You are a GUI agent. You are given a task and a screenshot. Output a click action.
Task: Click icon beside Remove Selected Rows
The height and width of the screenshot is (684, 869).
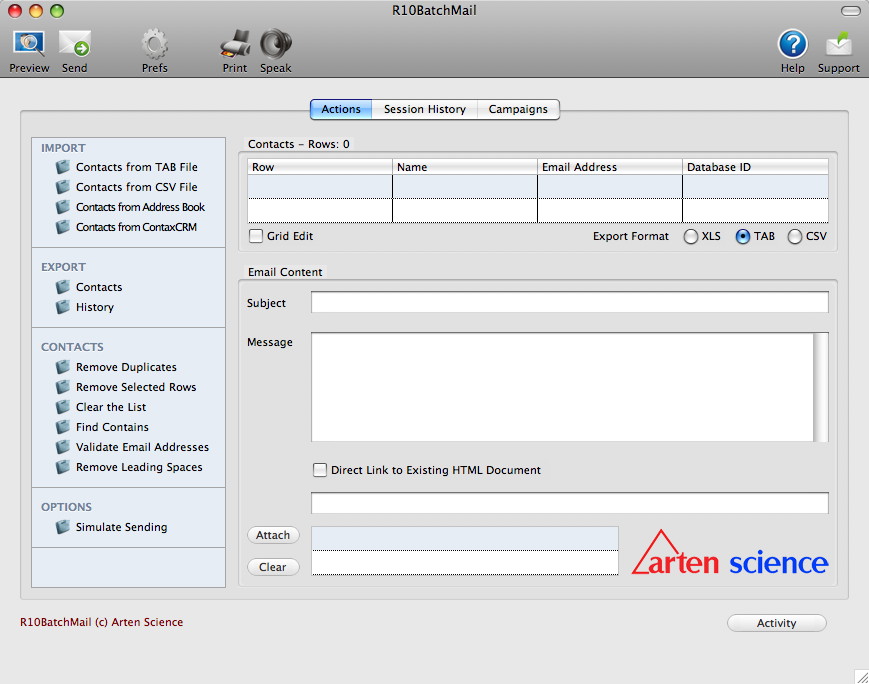(63, 387)
